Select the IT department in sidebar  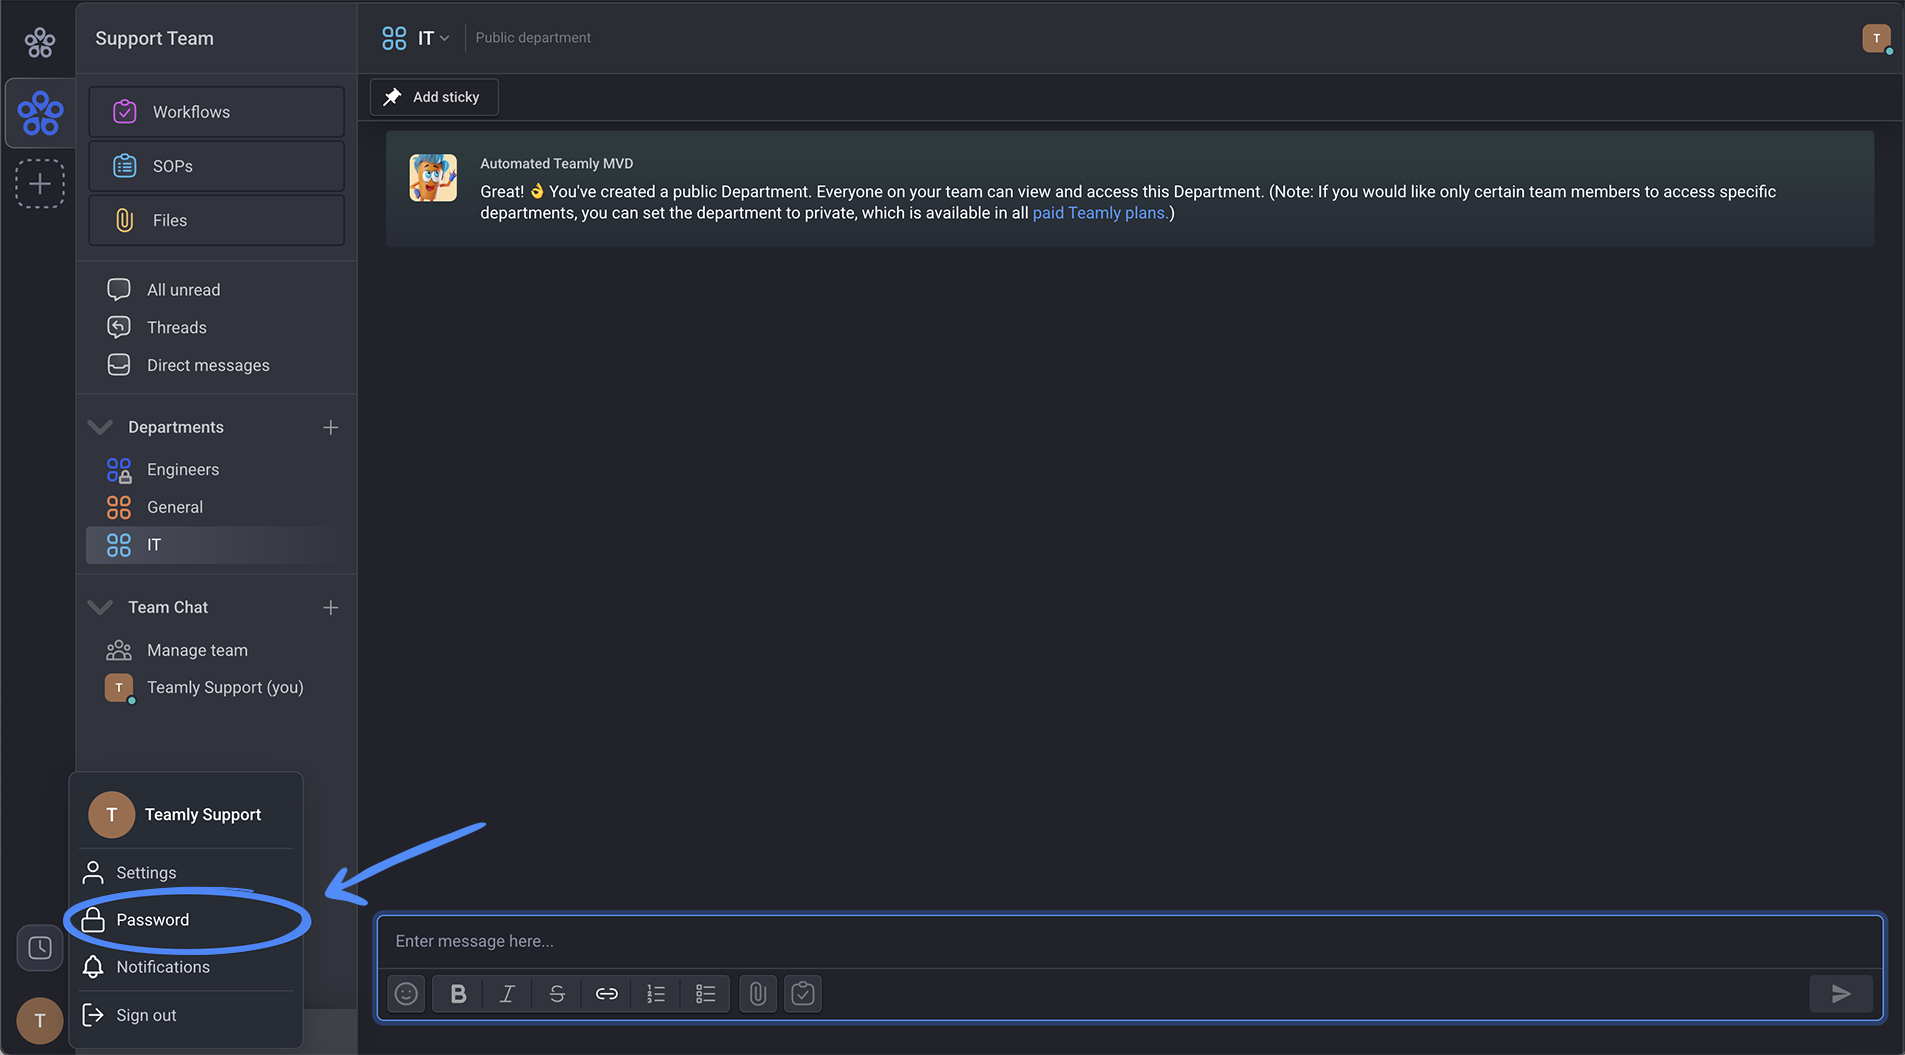click(216, 545)
